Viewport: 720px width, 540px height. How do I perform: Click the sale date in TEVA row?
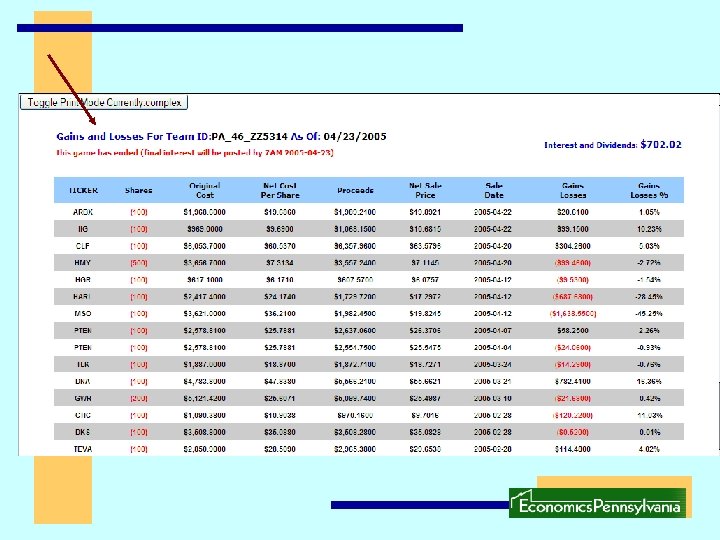coord(493,449)
